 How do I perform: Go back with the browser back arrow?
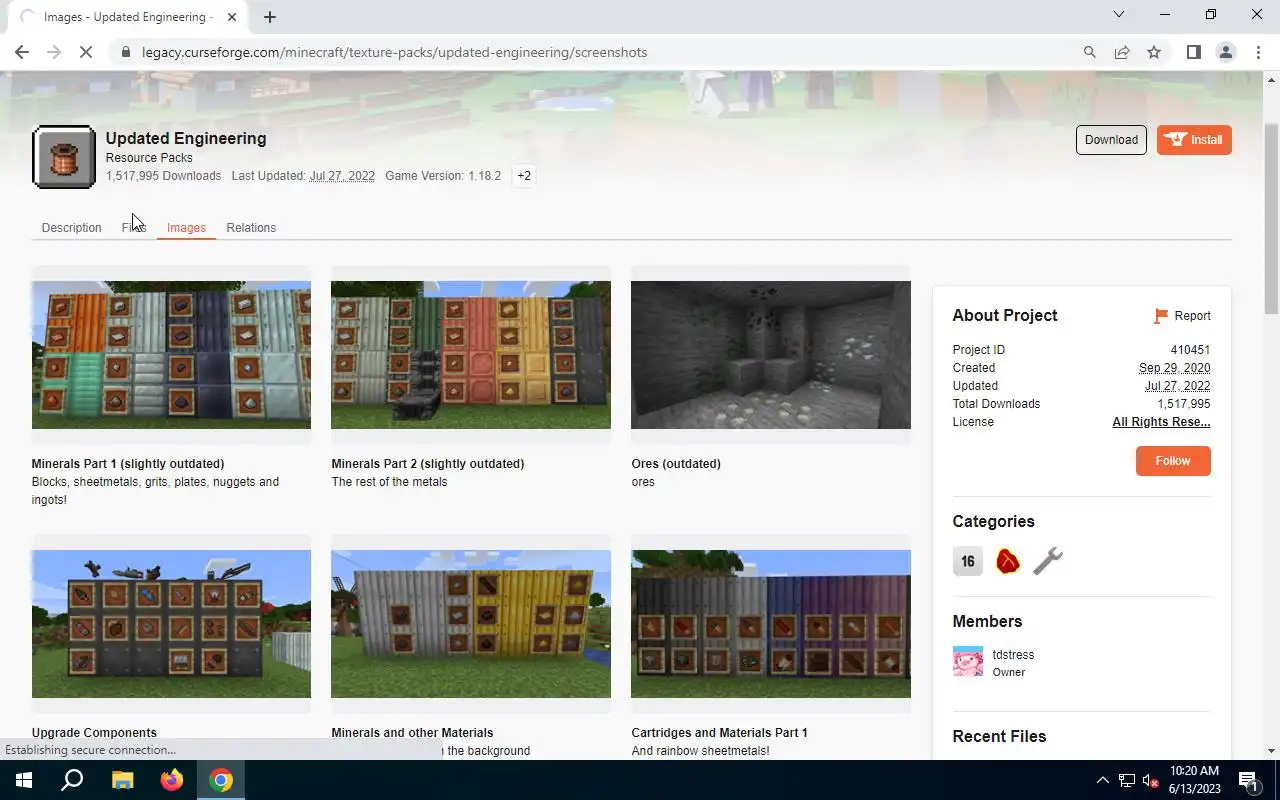(x=22, y=52)
